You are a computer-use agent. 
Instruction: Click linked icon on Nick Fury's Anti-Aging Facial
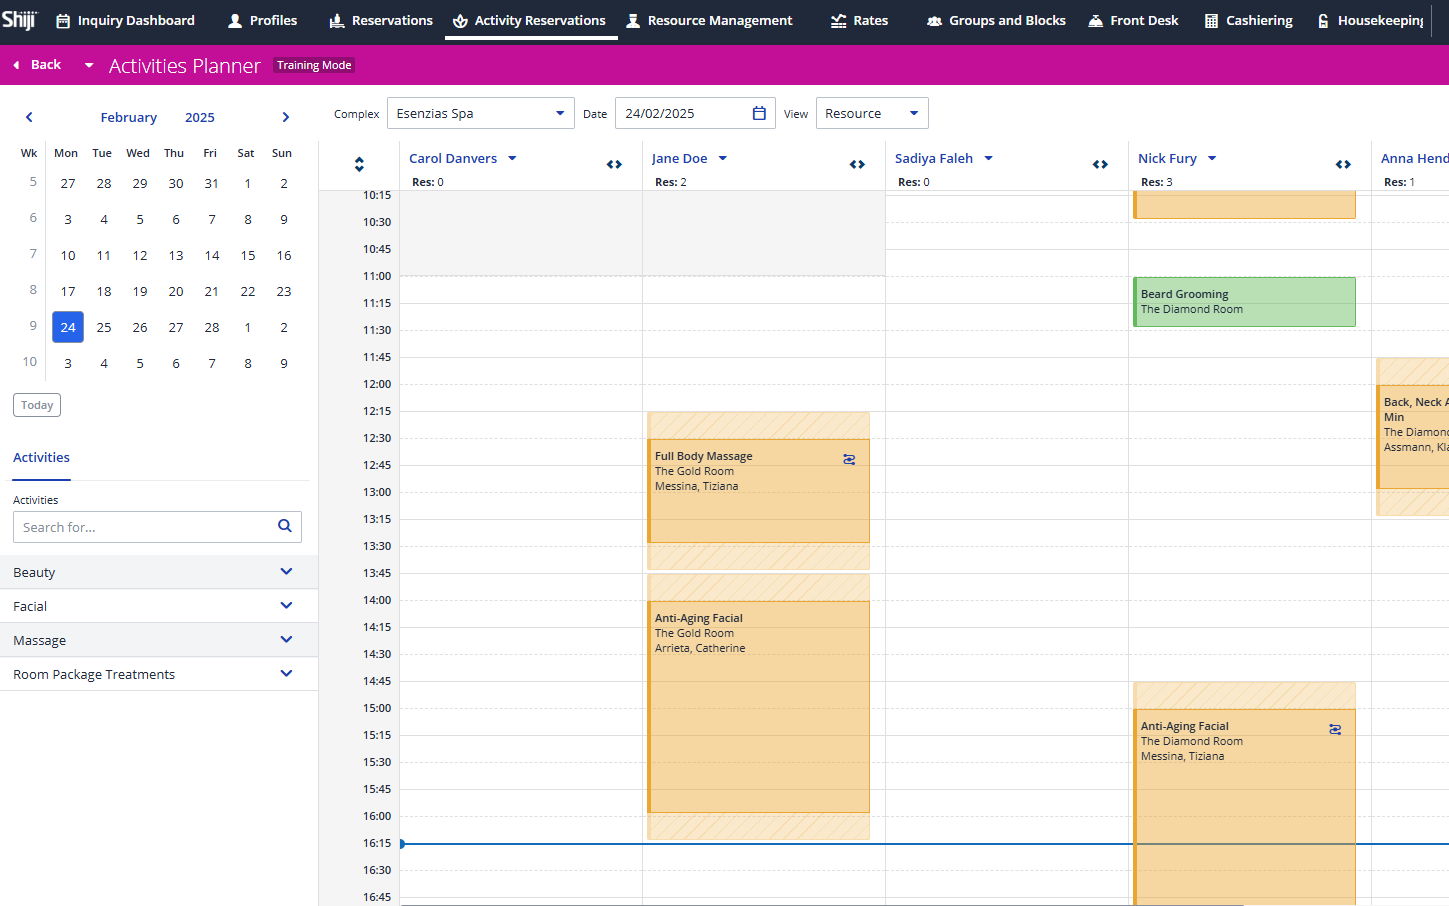pos(1335,730)
